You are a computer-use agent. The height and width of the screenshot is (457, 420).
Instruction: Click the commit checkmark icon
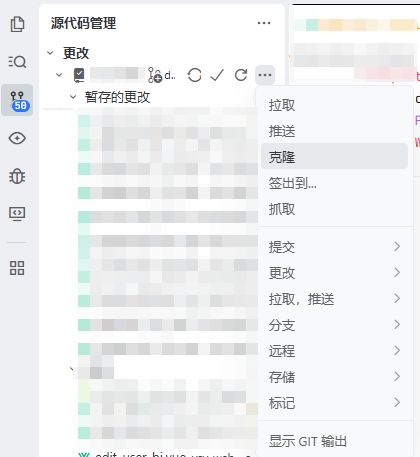[x=217, y=75]
